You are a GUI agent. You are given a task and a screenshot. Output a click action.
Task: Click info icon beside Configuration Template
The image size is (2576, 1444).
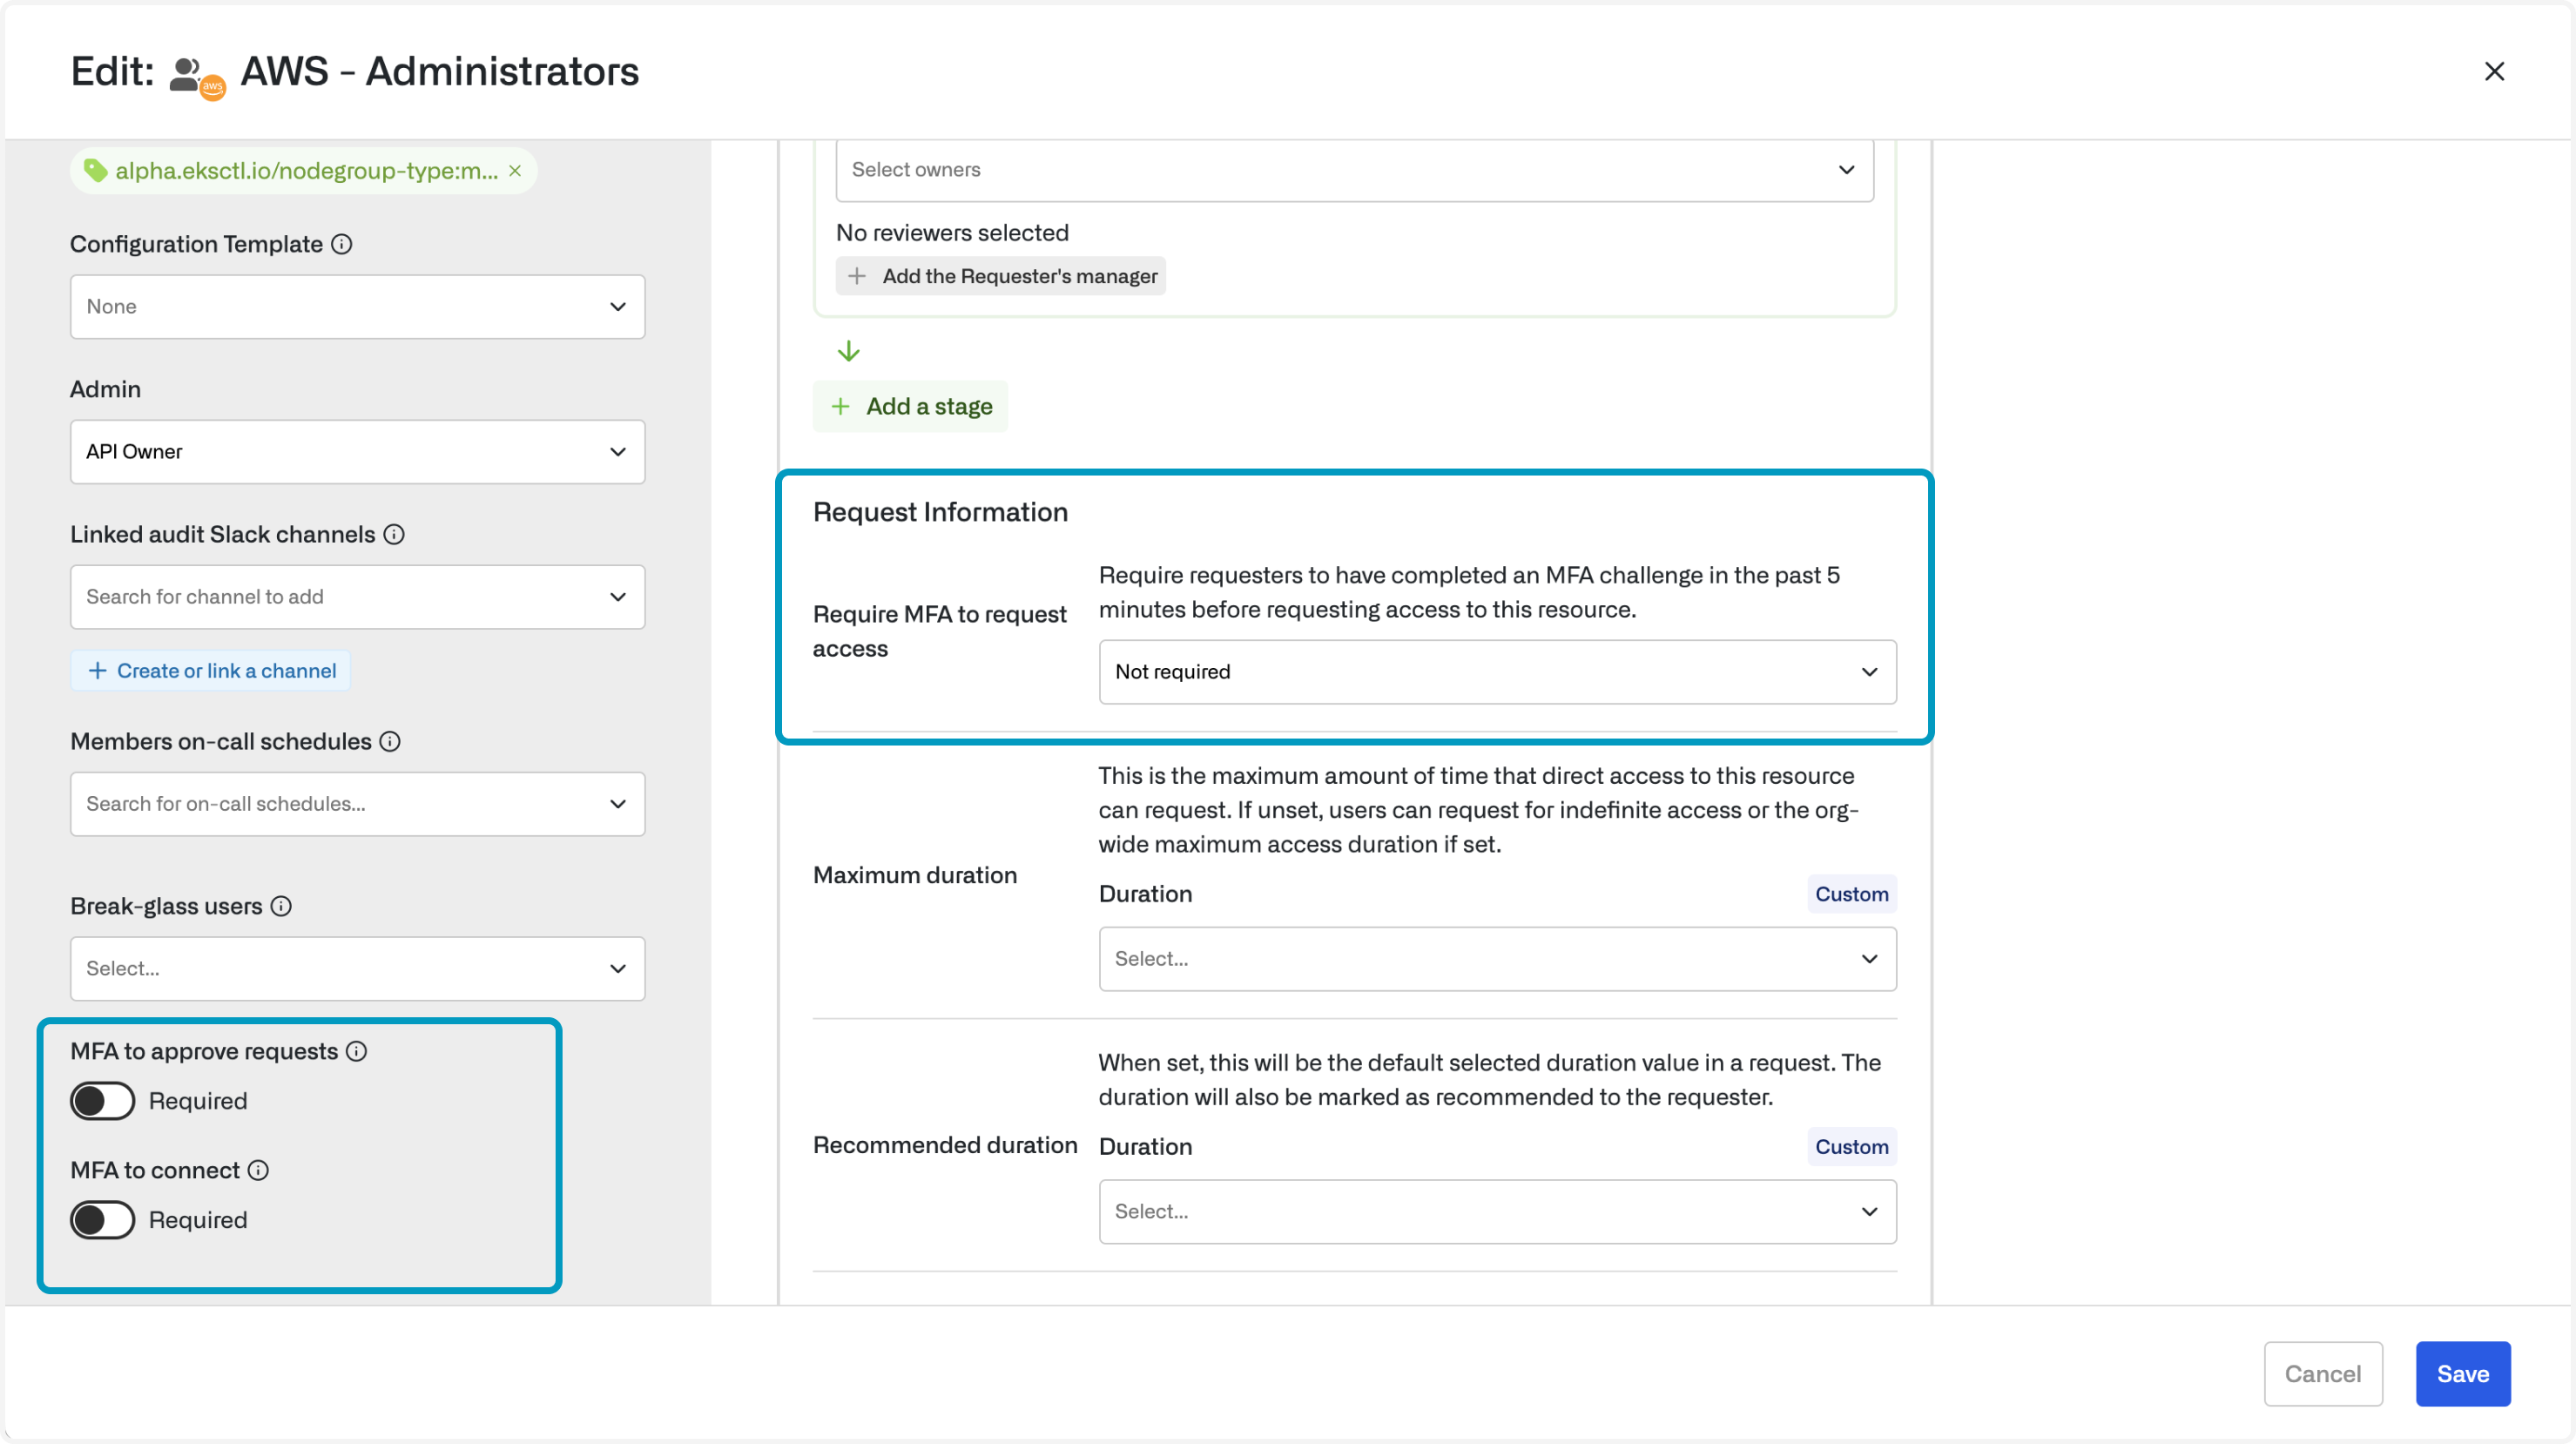(342, 244)
